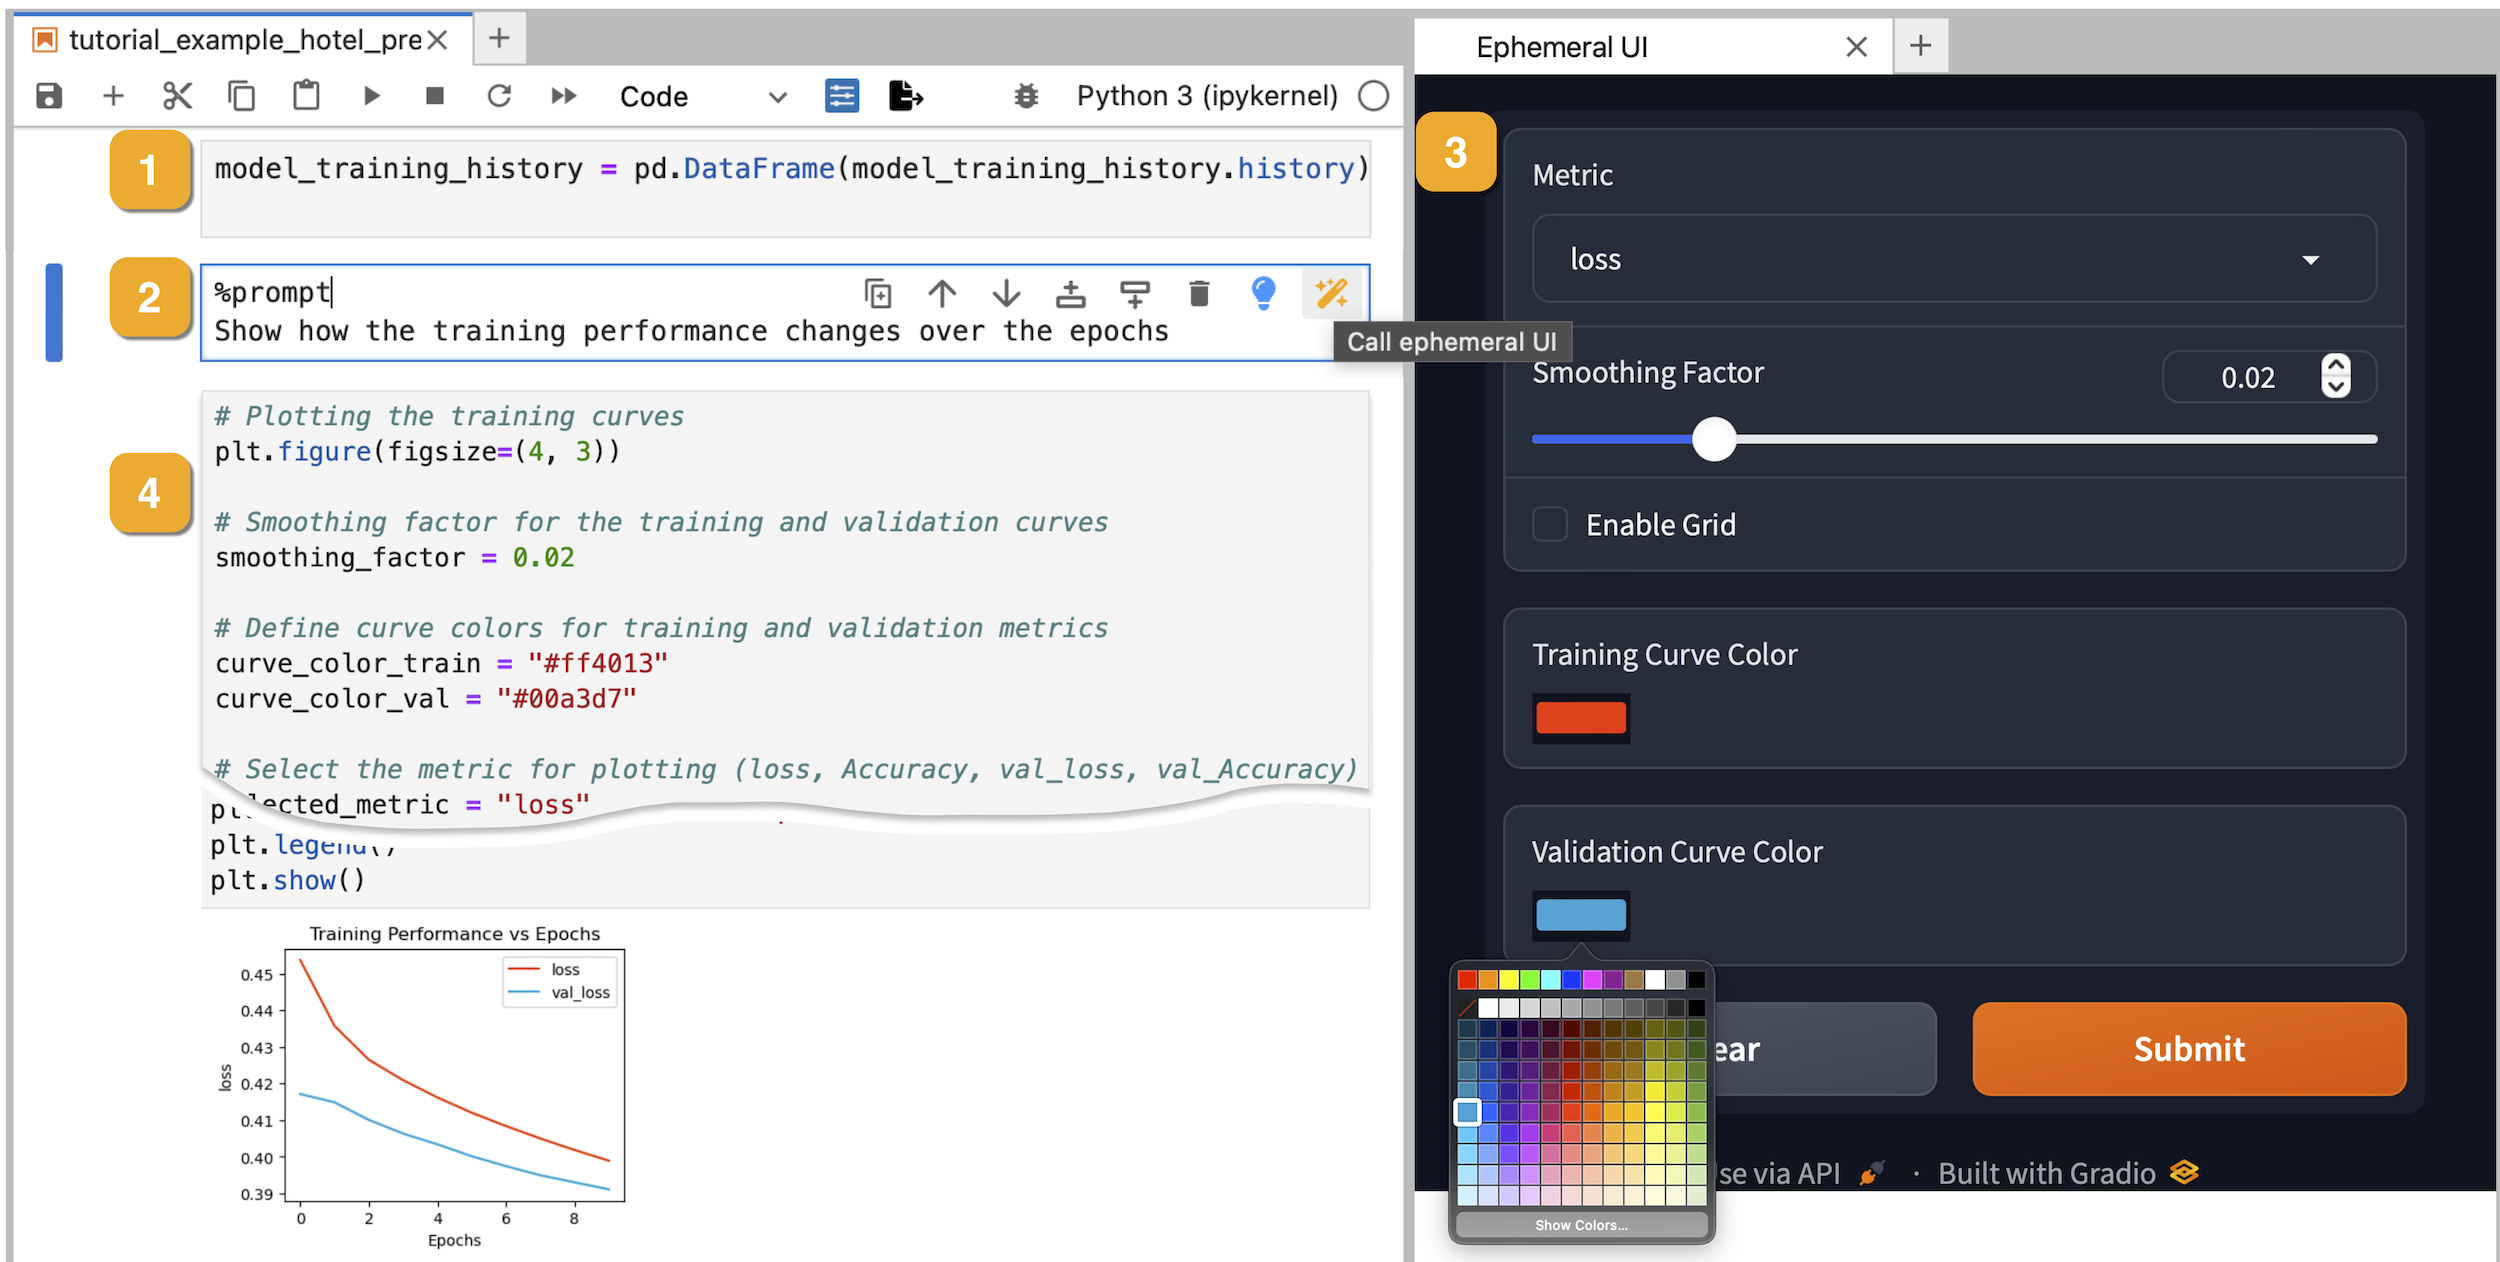Cut the selected cell with scissors icon
Screen dimensions: 2500x1262
(177, 96)
